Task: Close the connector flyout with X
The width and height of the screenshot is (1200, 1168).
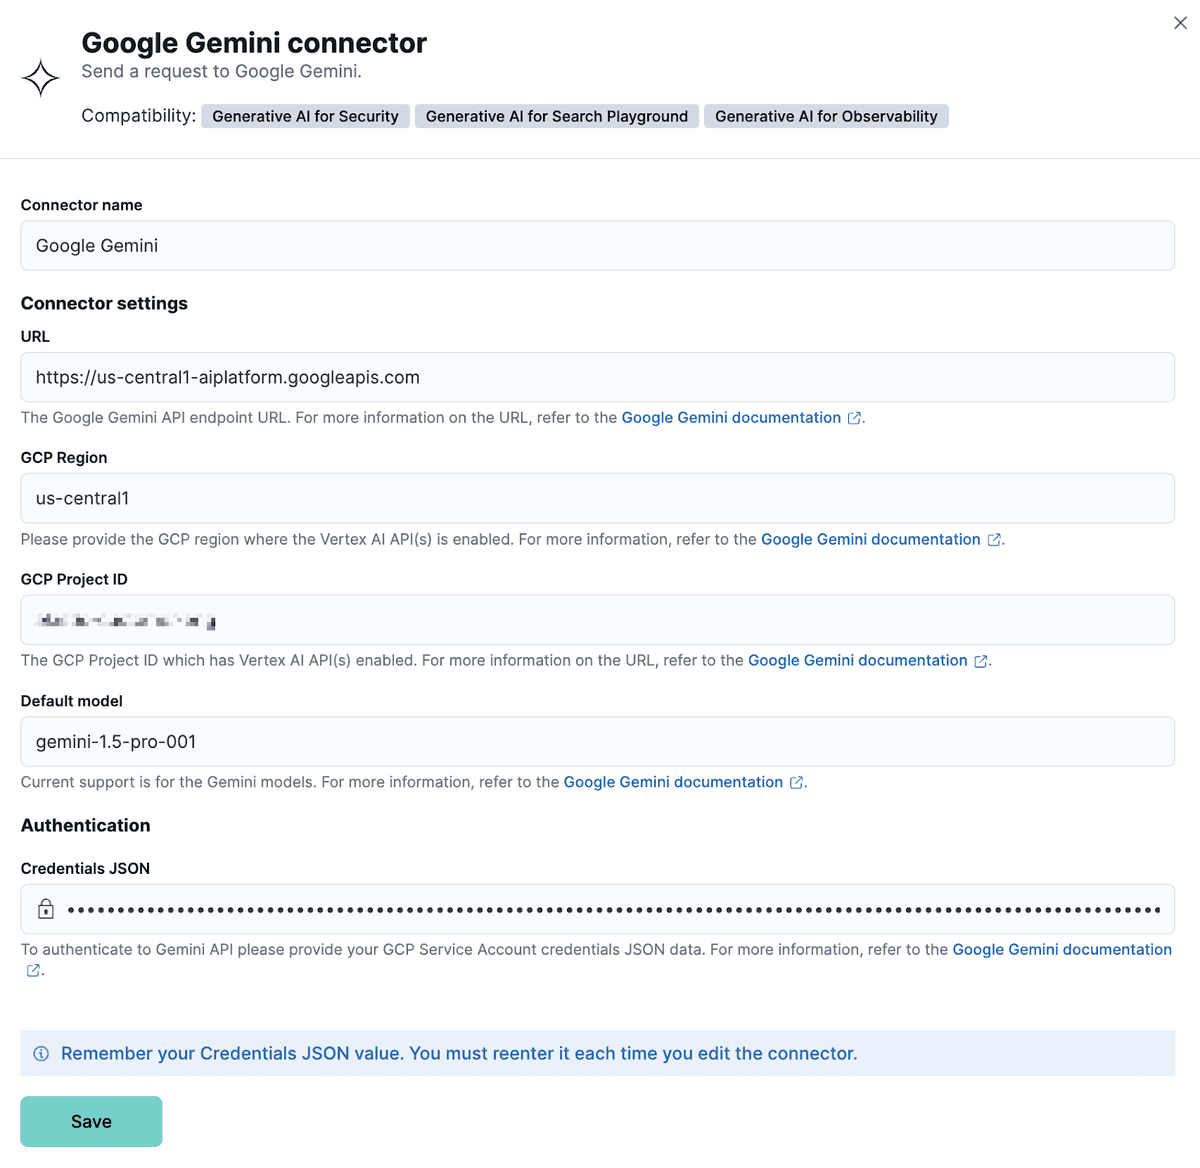Action: (1180, 23)
